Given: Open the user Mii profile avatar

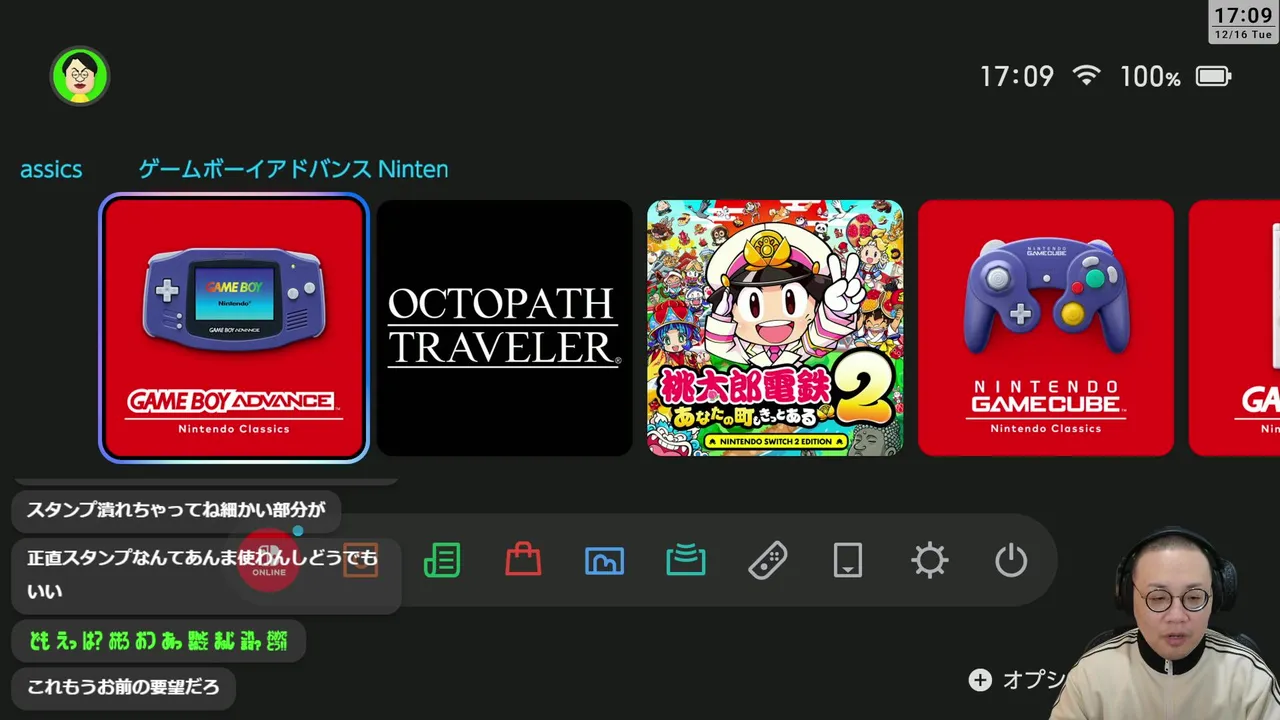Looking at the screenshot, I should 80,76.
